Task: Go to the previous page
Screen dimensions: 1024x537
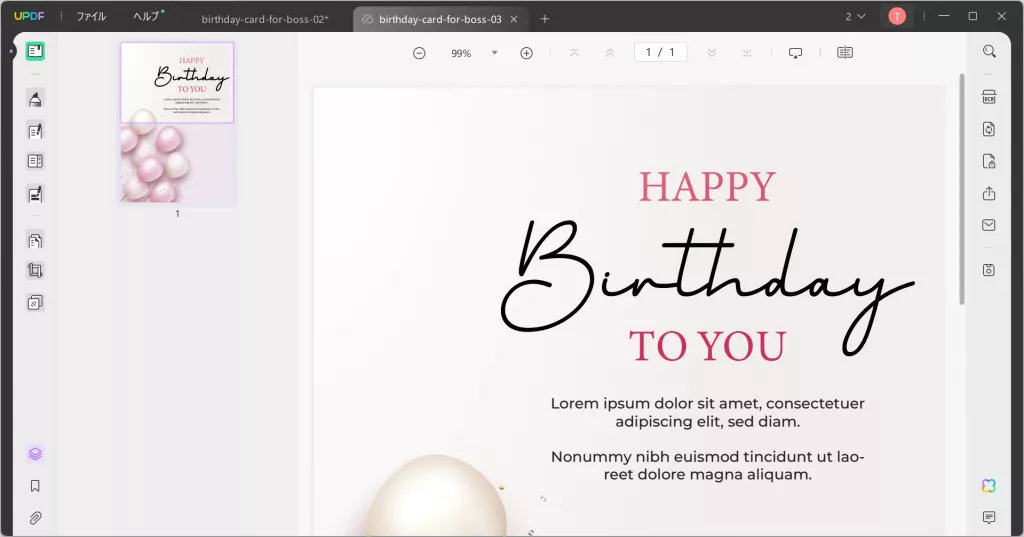Action: pyautogui.click(x=610, y=53)
